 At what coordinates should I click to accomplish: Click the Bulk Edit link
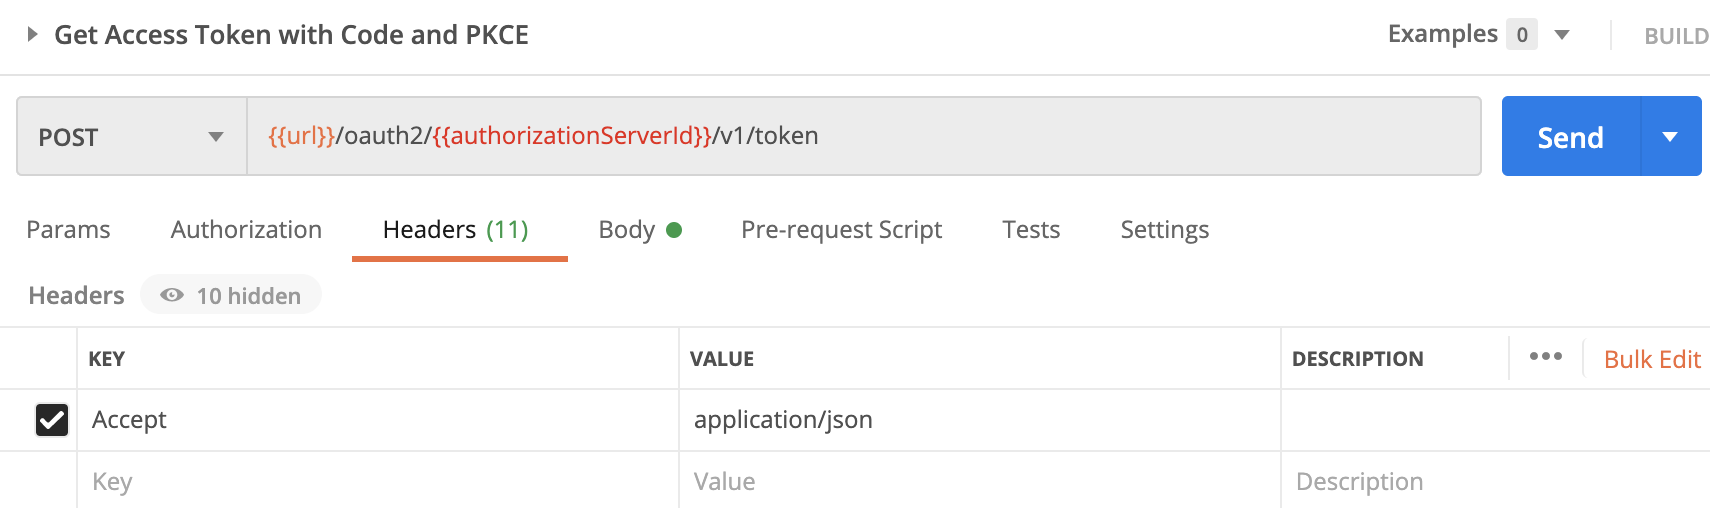(1652, 359)
